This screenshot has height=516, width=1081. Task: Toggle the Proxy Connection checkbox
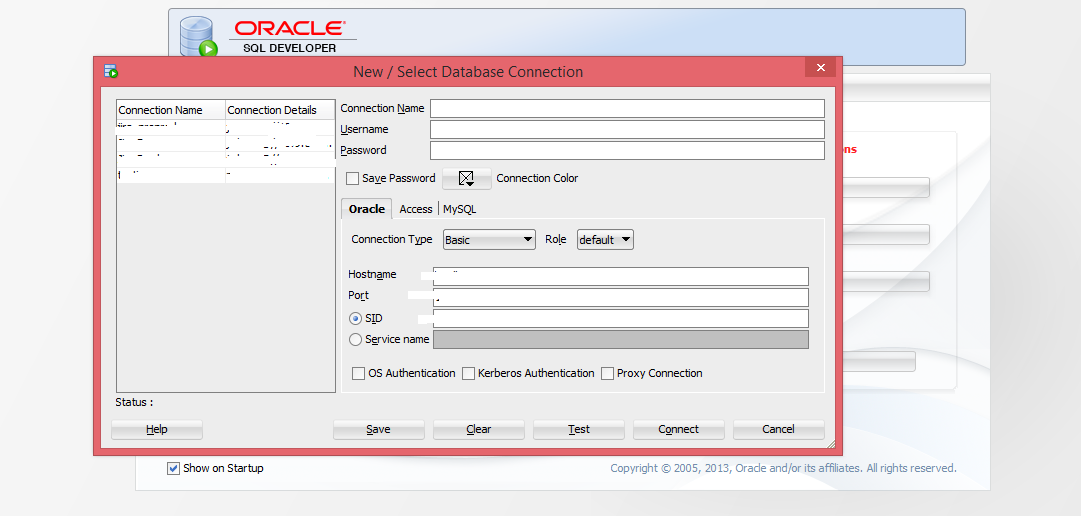[607, 374]
